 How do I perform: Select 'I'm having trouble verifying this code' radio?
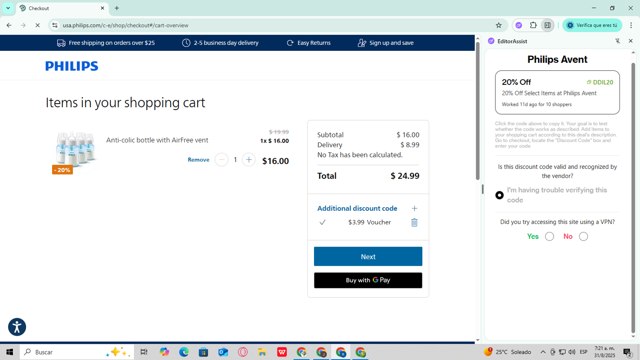click(499, 195)
